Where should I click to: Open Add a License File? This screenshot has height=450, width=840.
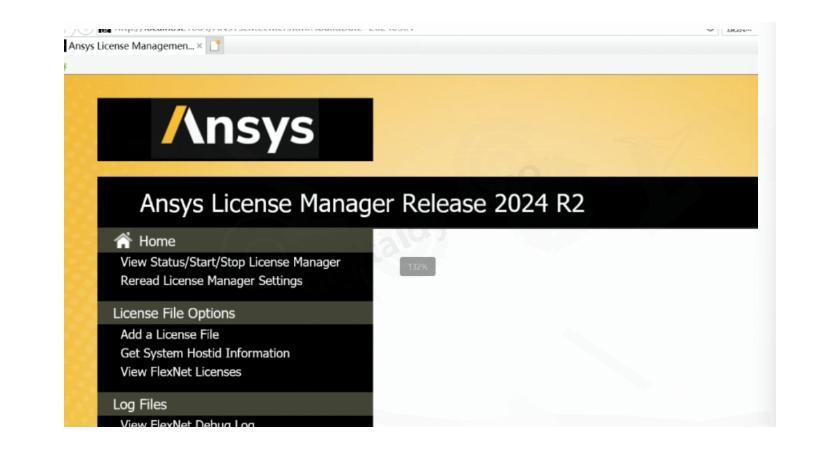click(169, 334)
